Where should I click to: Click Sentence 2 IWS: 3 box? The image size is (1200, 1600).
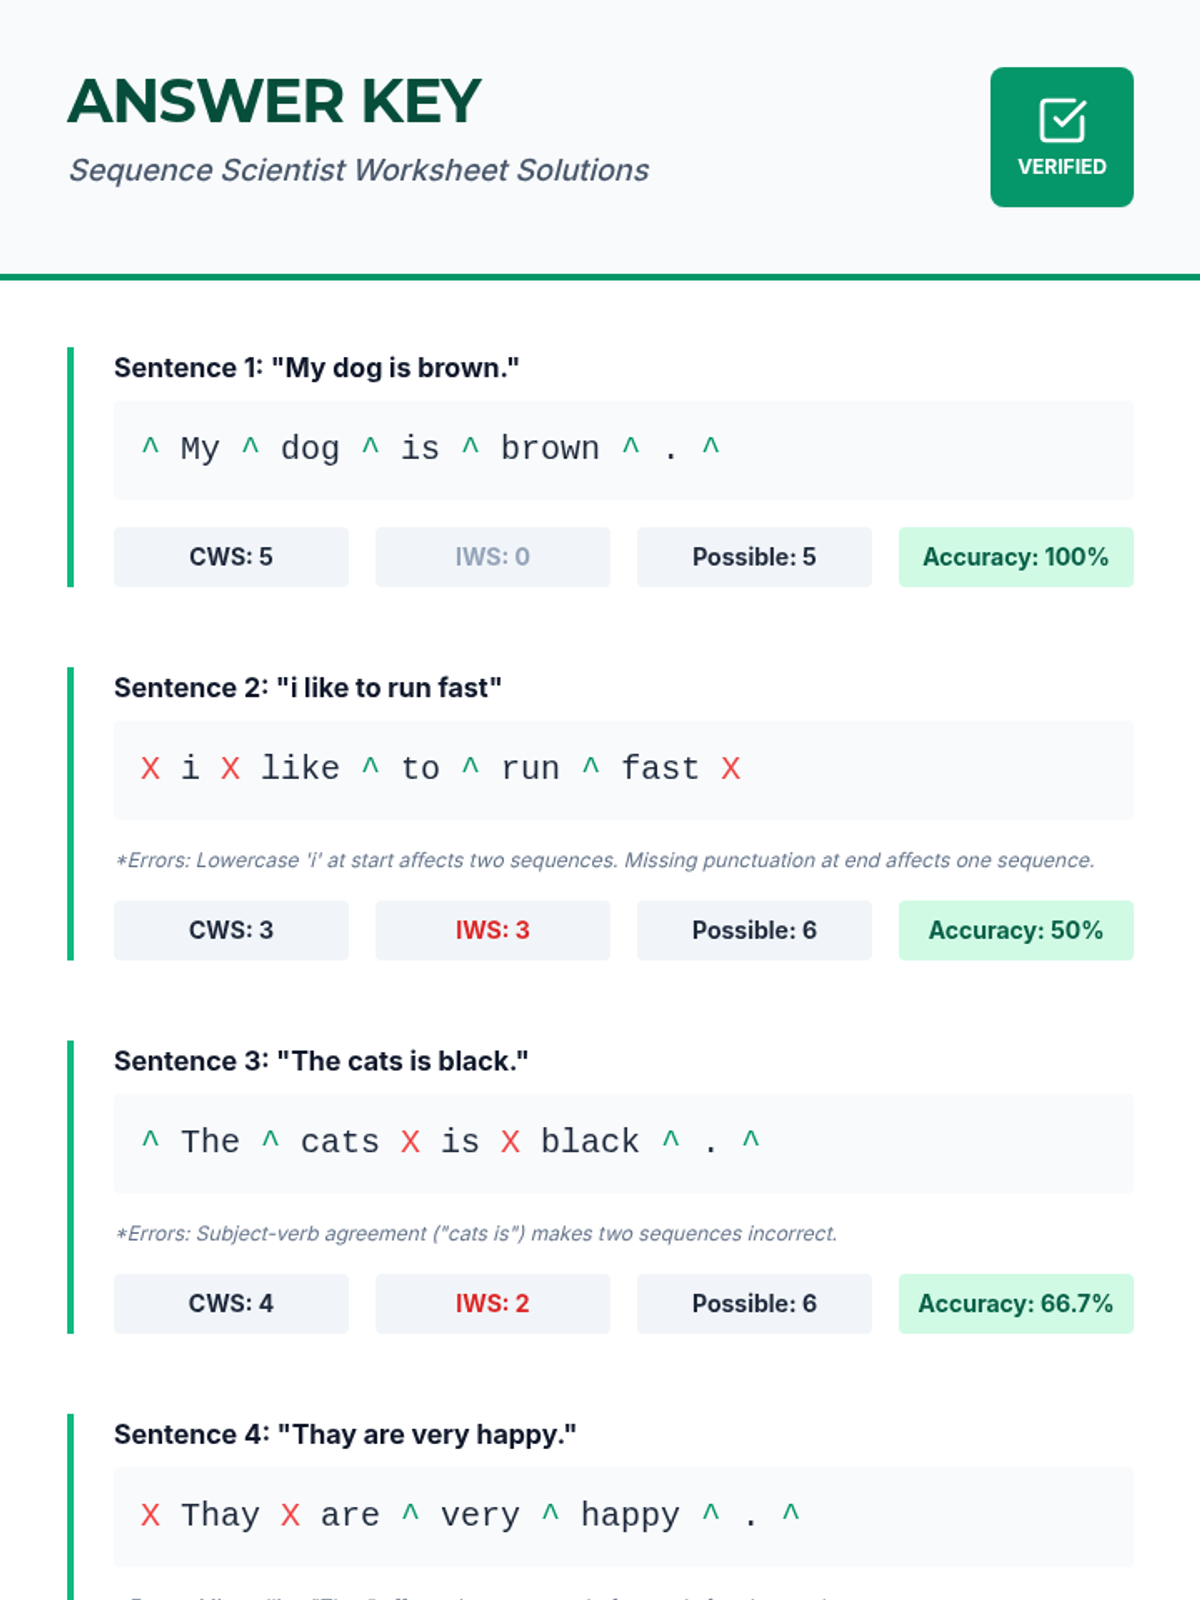pyautogui.click(x=493, y=930)
